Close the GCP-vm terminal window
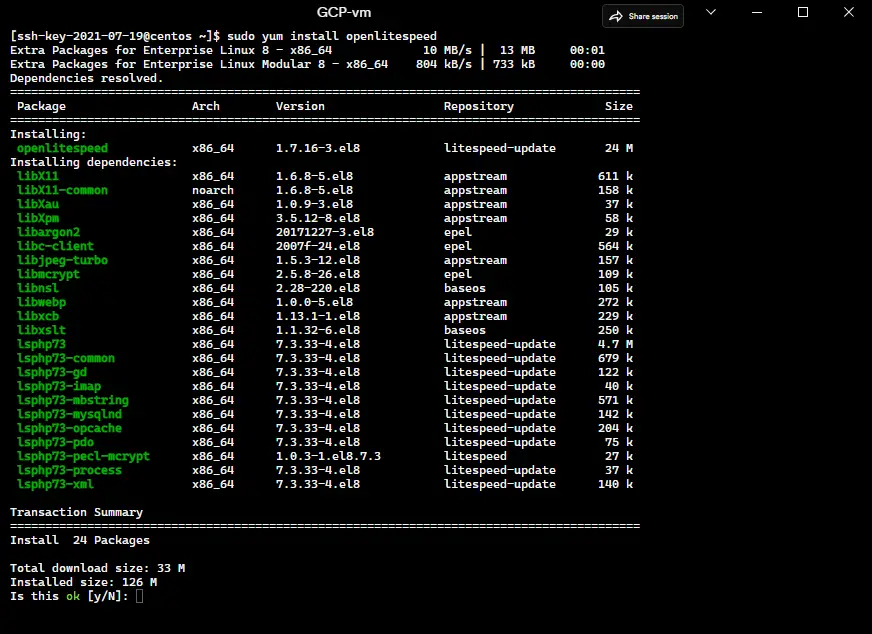This screenshot has width=872, height=634. pos(849,12)
